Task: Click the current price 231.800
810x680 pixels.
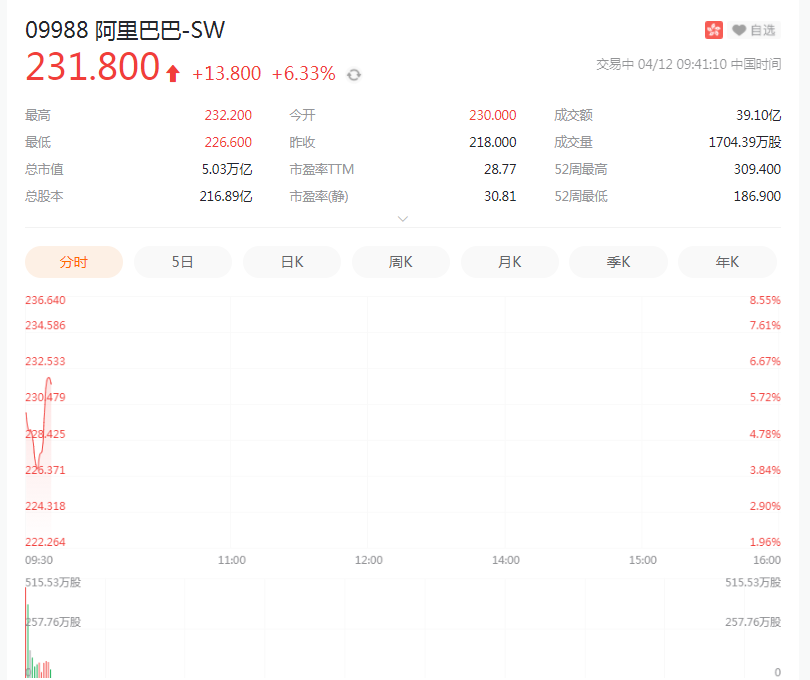Action: pos(92,68)
